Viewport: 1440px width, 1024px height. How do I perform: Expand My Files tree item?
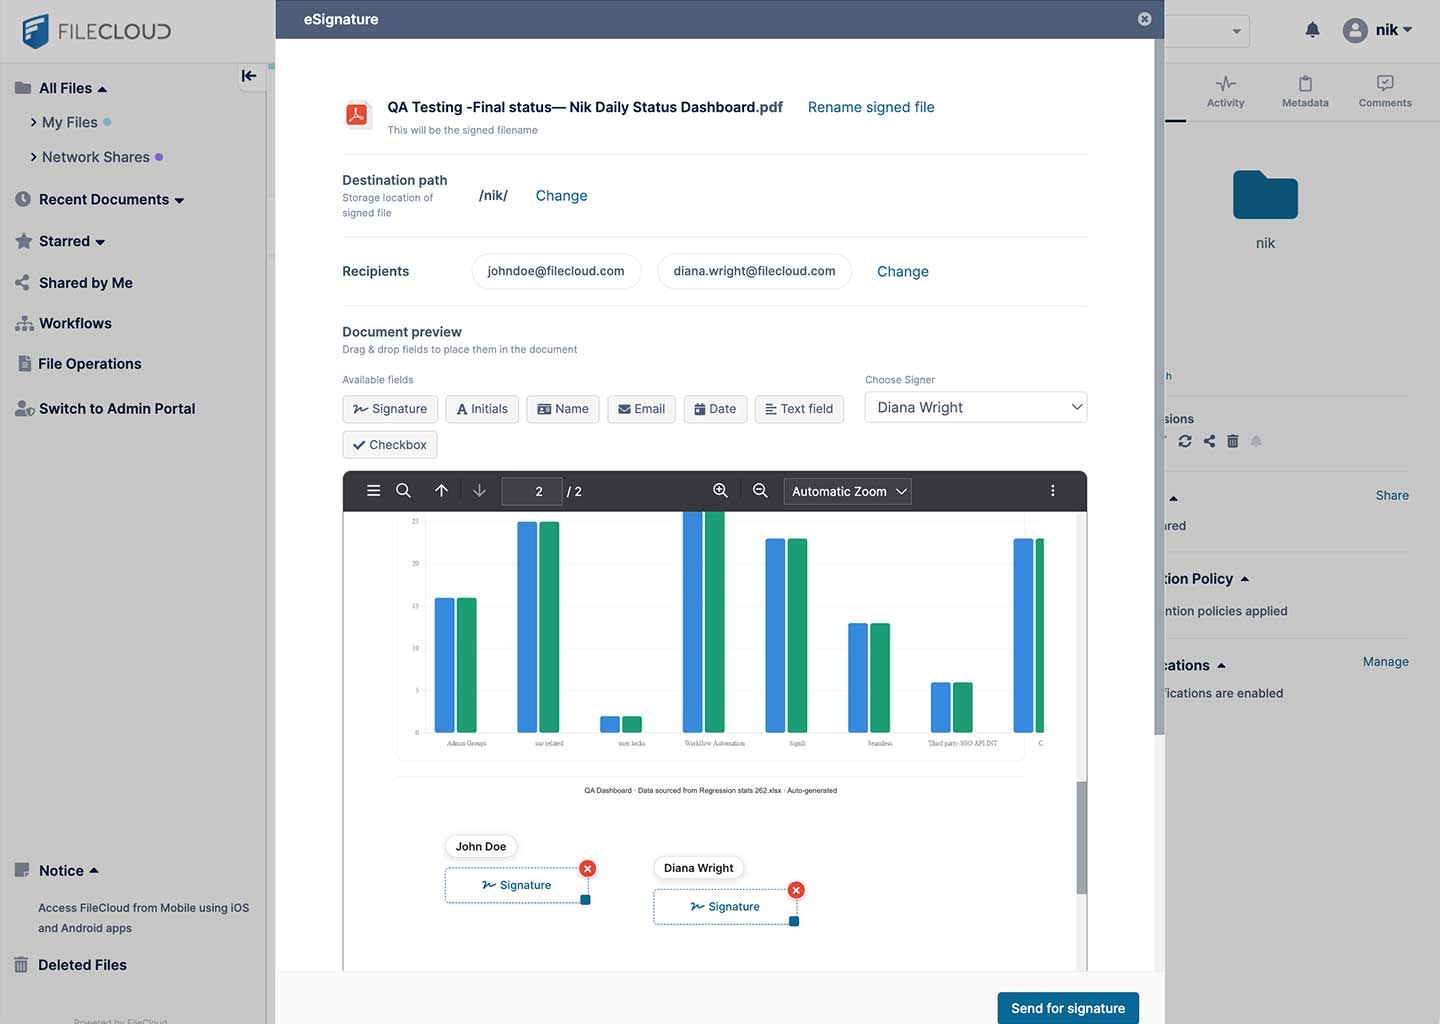(x=33, y=122)
